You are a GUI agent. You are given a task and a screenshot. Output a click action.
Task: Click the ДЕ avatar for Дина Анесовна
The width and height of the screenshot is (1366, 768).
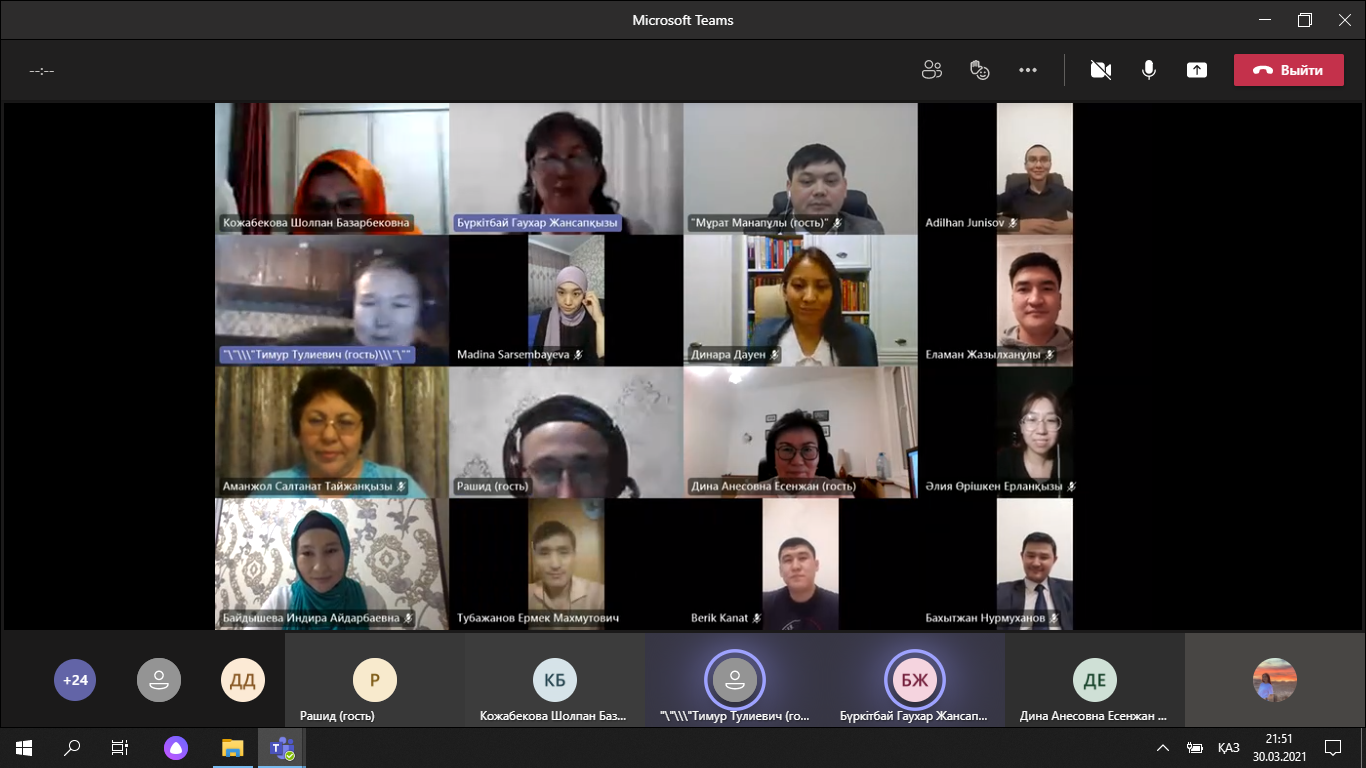1095,680
